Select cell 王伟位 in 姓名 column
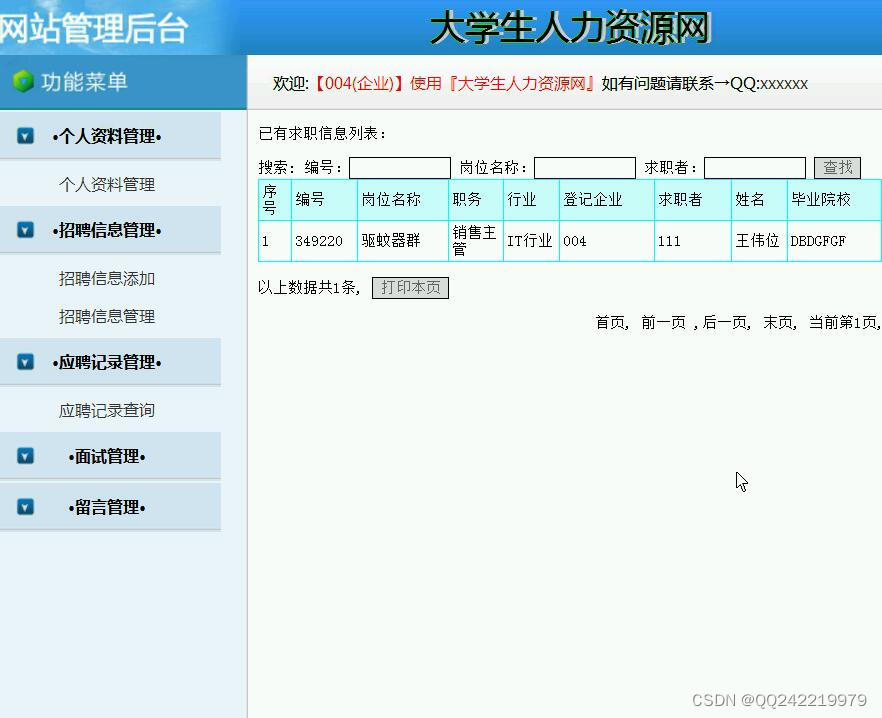Viewport: 882px width, 718px height. tap(759, 241)
